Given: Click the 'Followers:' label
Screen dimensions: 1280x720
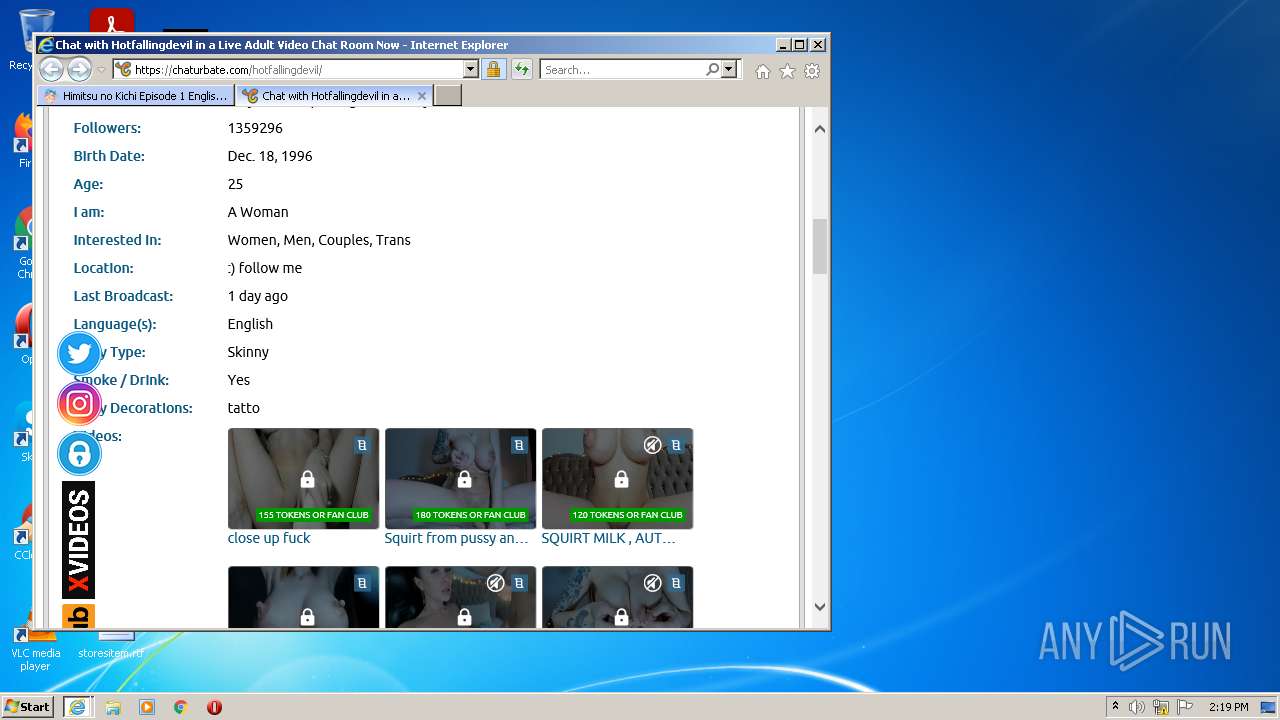Looking at the screenshot, I should (107, 128).
